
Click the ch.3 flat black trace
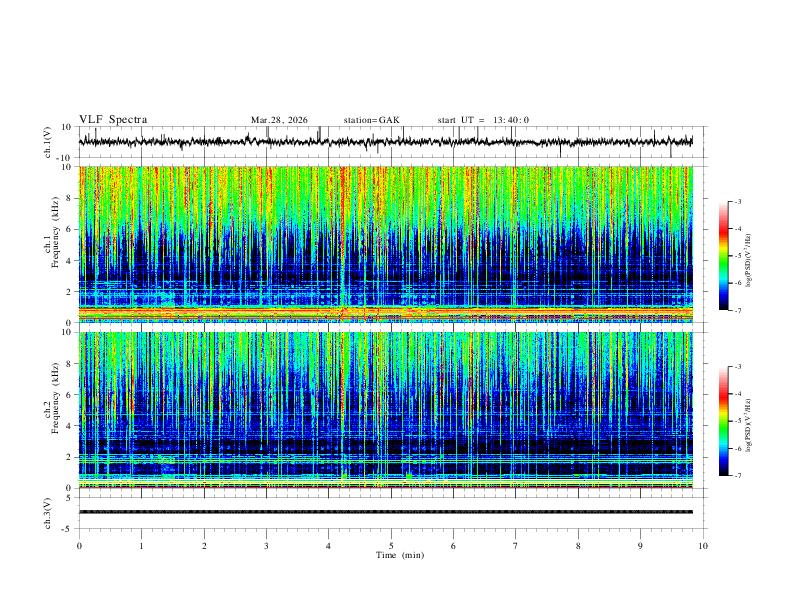click(x=386, y=512)
